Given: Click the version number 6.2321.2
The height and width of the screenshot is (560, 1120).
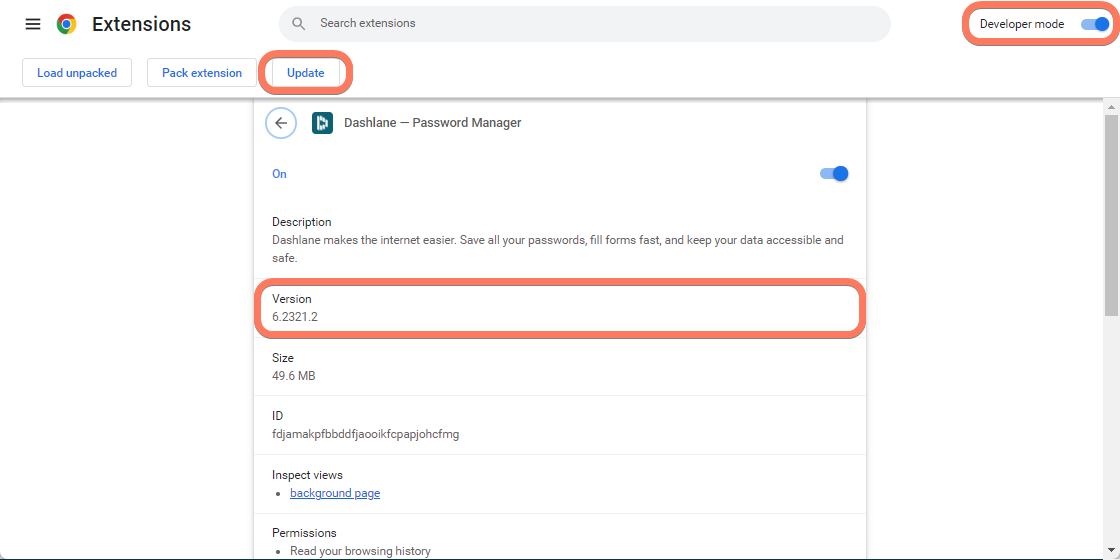Looking at the screenshot, I should click(x=295, y=316).
